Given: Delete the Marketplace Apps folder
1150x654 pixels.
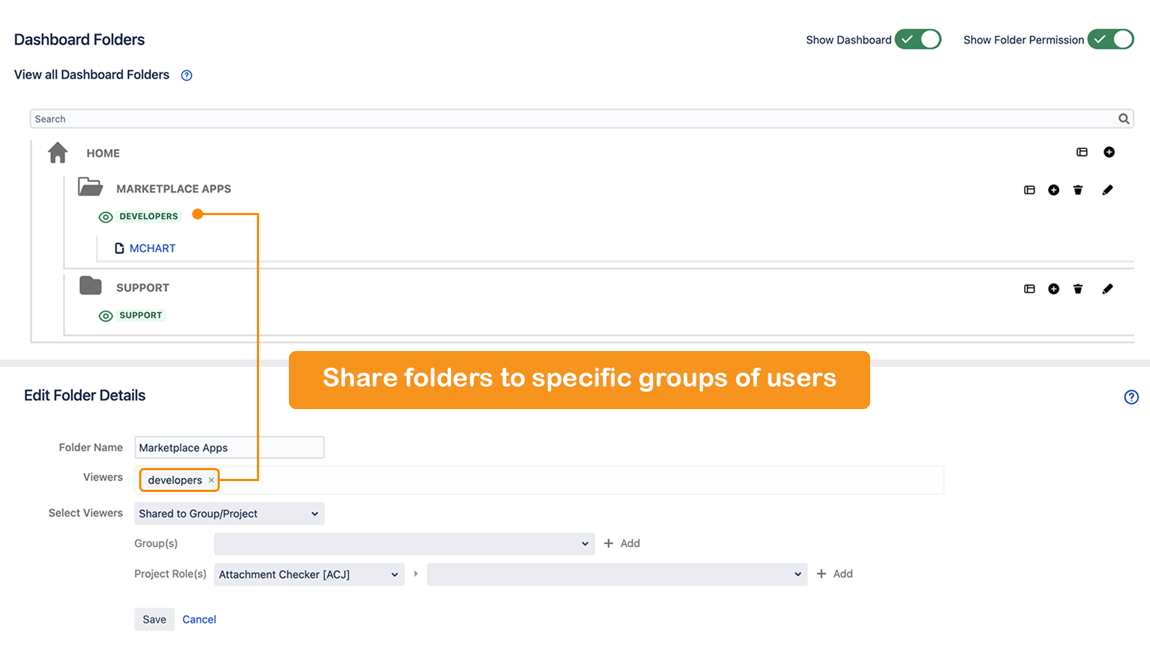Looking at the screenshot, I should 1078,190.
